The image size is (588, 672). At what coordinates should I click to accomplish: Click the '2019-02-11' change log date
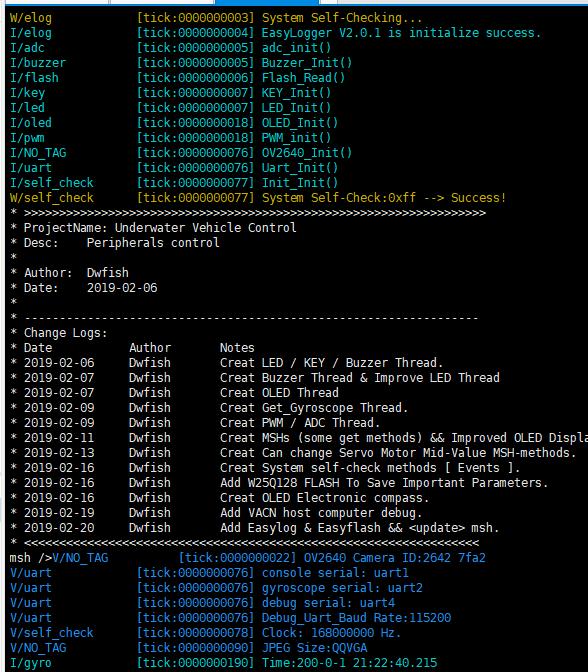[x=59, y=438]
